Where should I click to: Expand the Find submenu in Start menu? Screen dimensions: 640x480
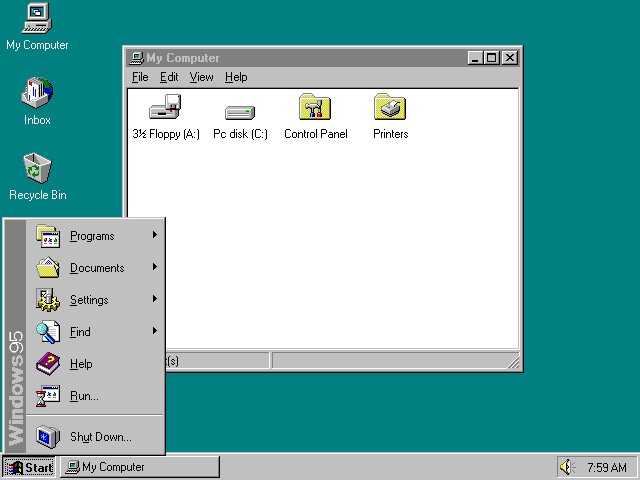(80, 332)
